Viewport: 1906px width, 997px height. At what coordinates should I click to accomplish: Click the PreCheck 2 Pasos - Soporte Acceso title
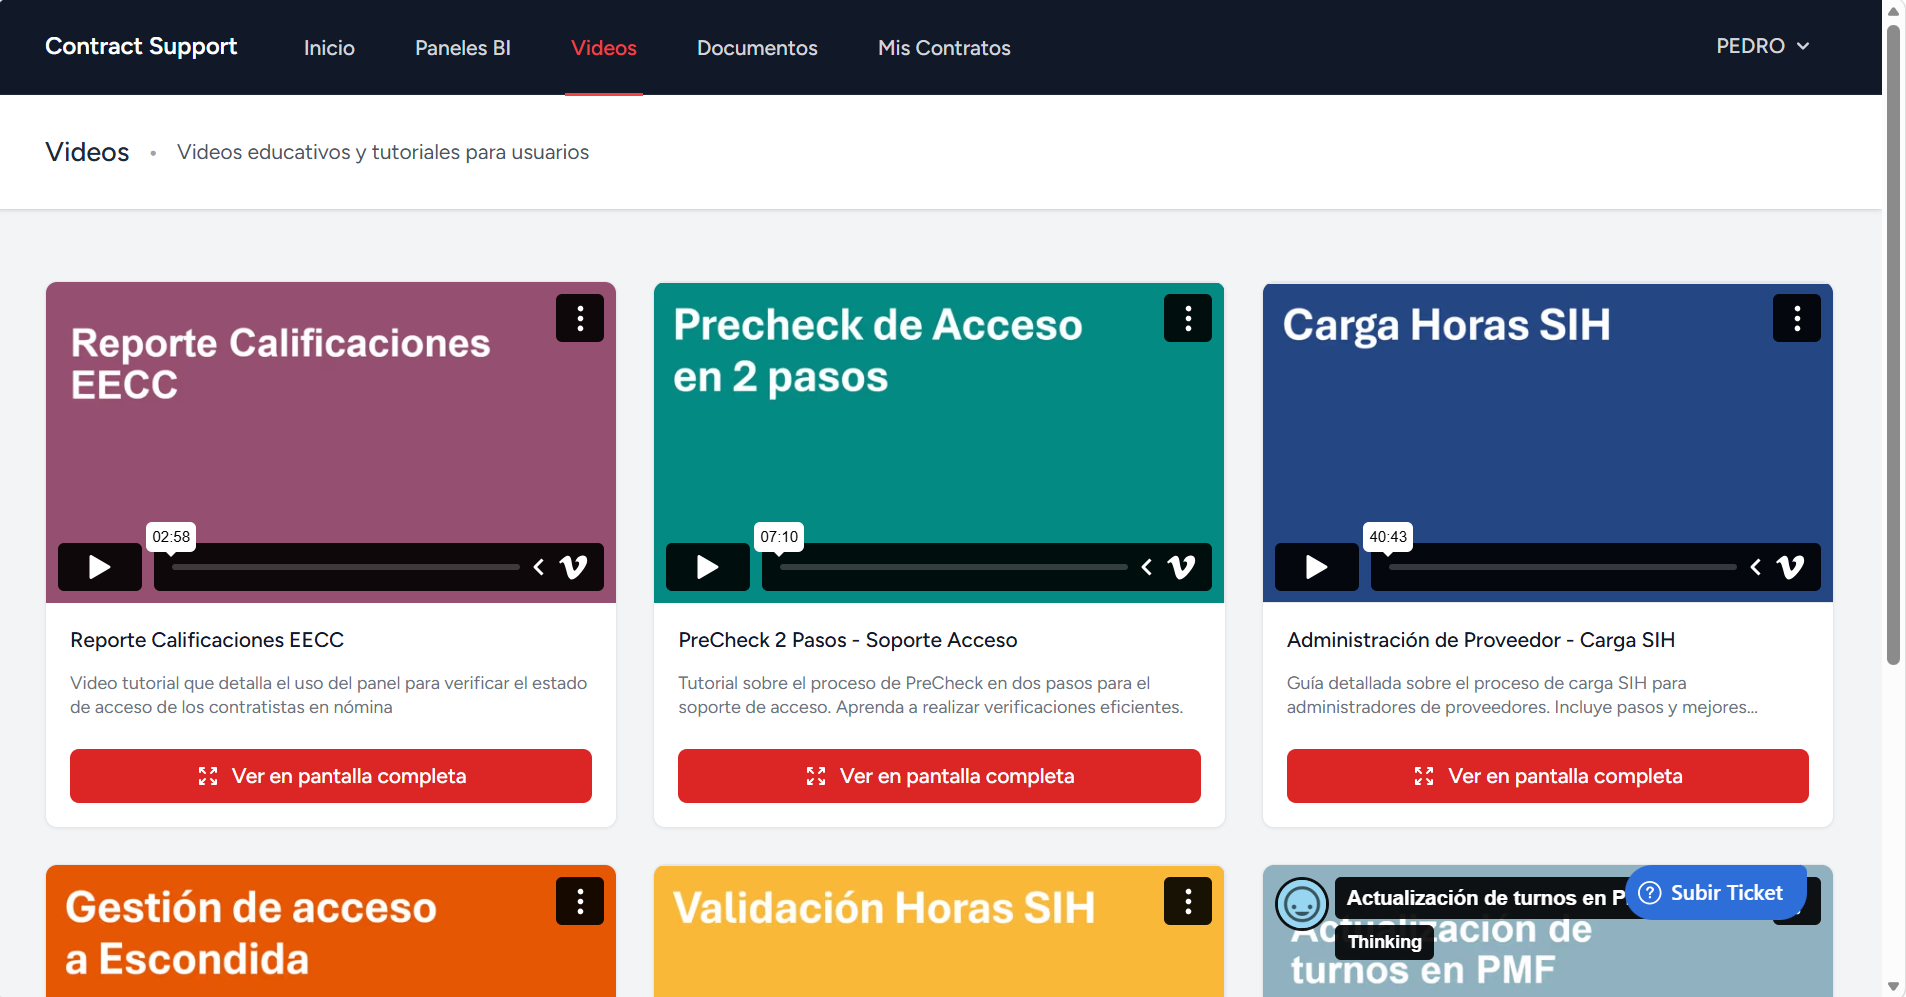coord(848,640)
